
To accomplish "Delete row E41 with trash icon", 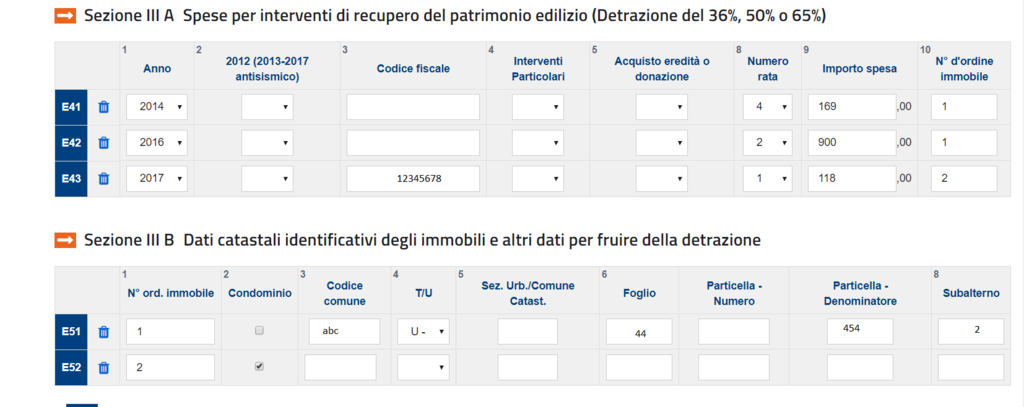I will click(103, 107).
